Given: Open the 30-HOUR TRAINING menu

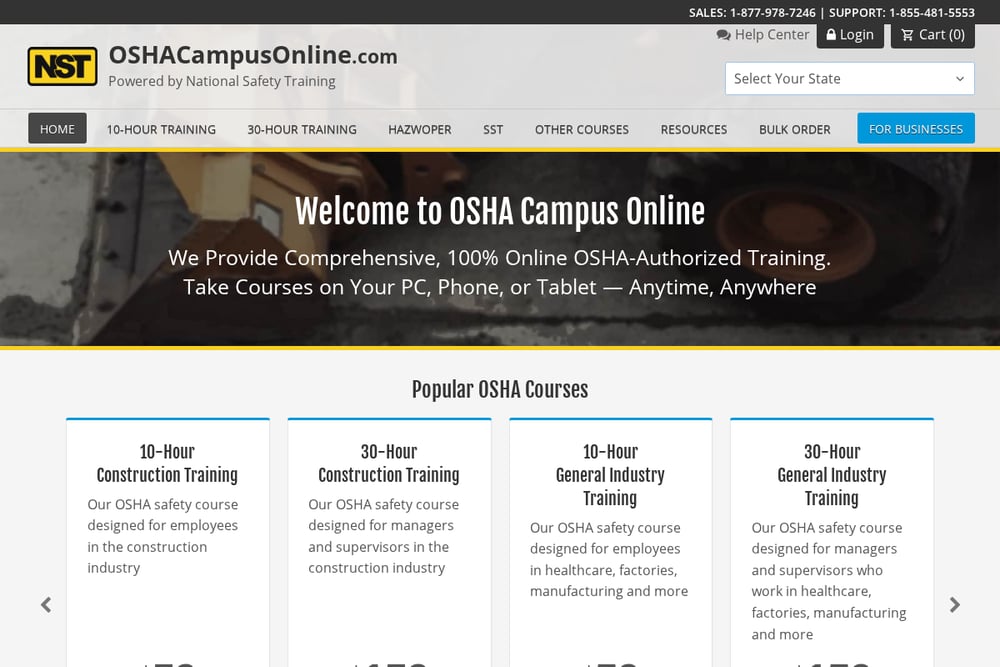Looking at the screenshot, I should pos(302,129).
